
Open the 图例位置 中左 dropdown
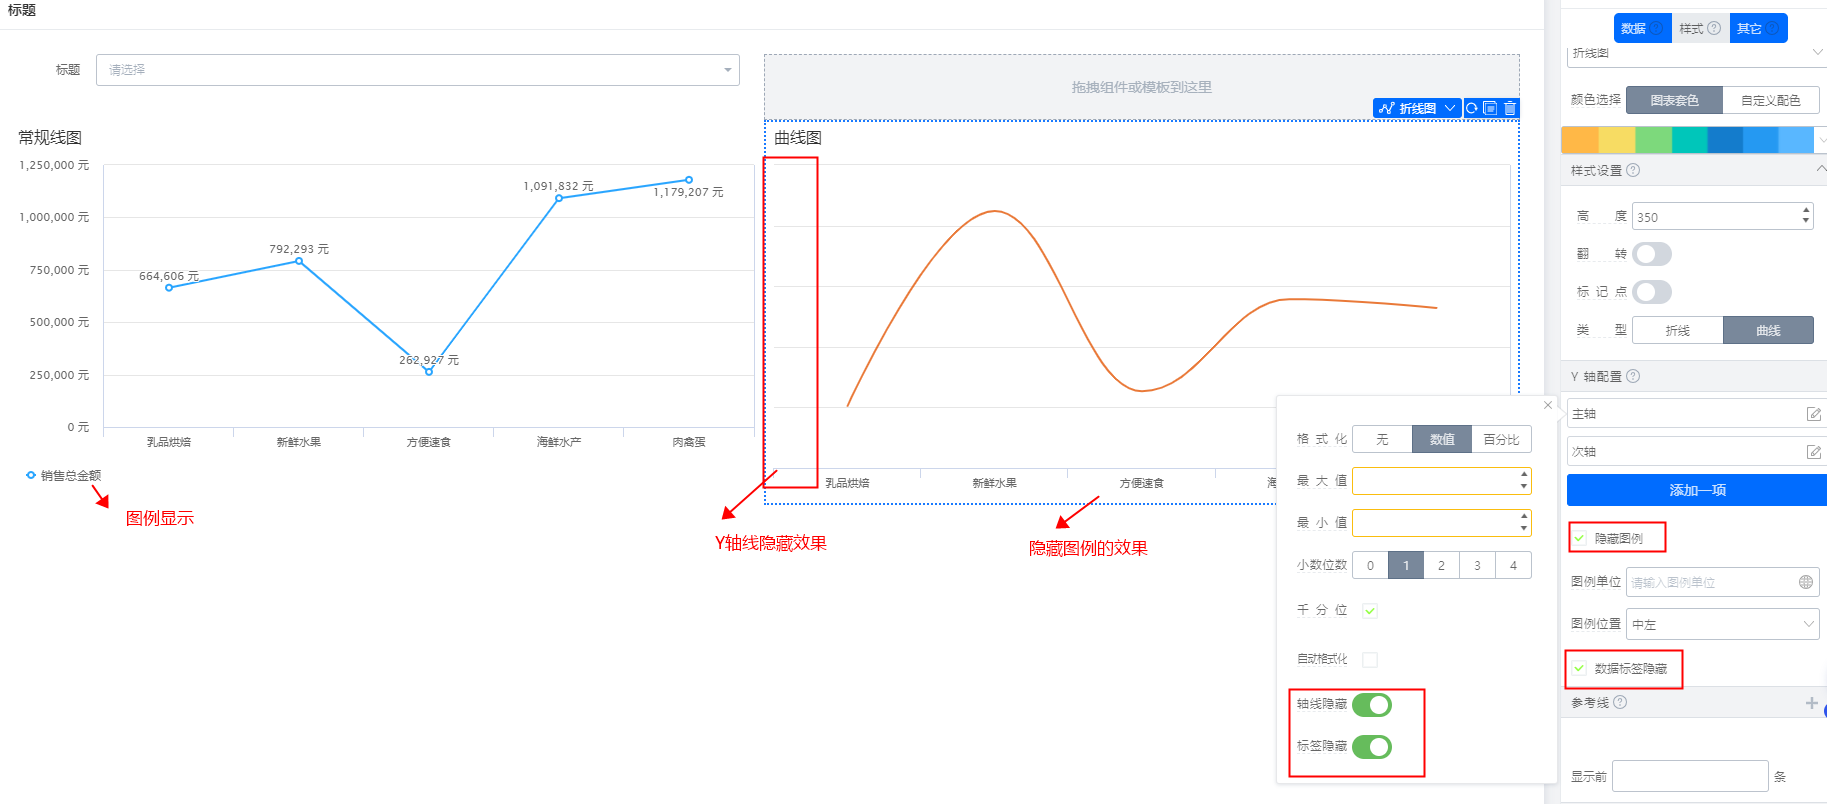tap(1723, 624)
